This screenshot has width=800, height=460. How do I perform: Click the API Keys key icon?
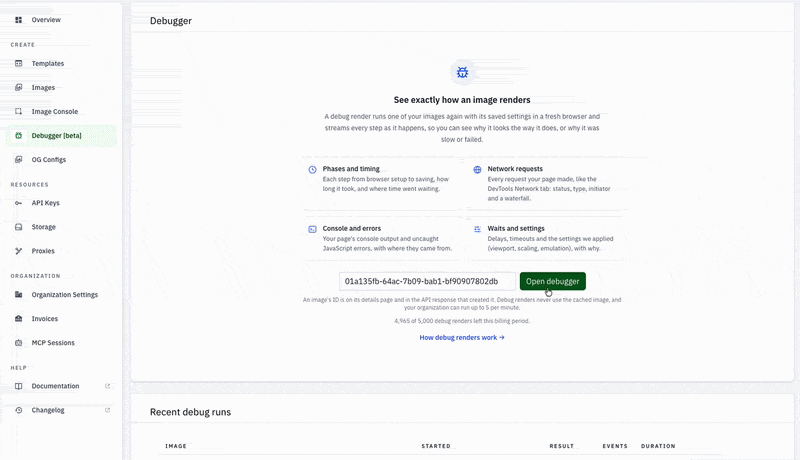coord(18,203)
